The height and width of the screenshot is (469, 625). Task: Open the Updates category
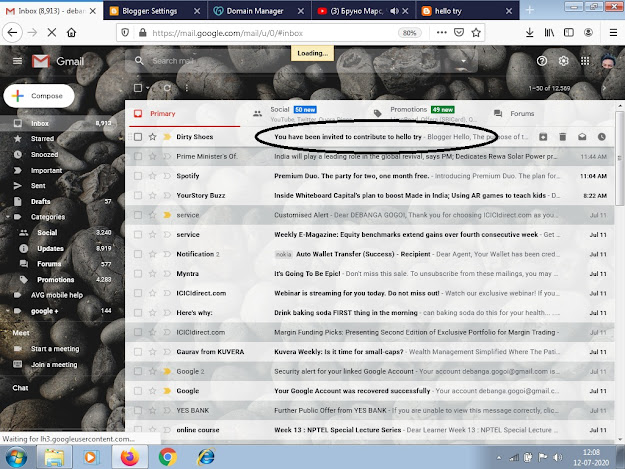coord(50,248)
